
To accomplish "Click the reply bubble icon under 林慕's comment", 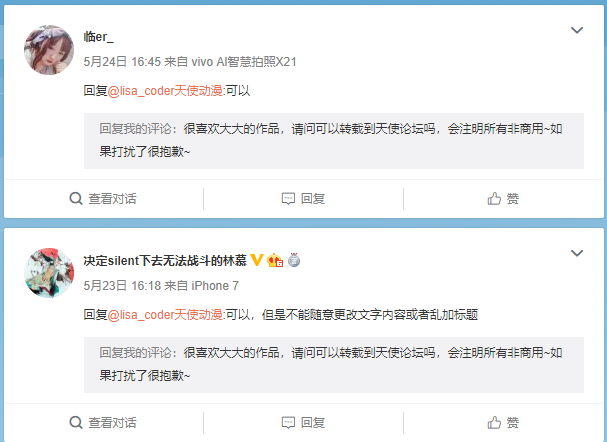I will coord(288,423).
